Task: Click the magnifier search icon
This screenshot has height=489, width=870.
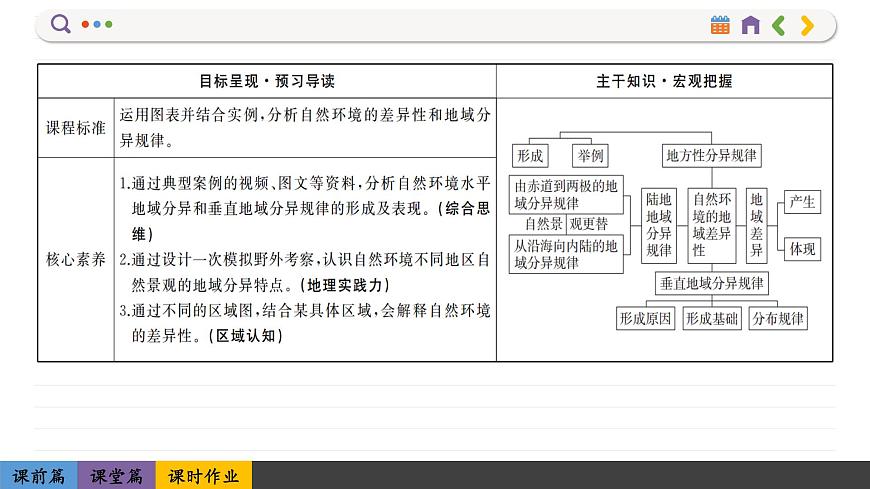Action: 60,24
